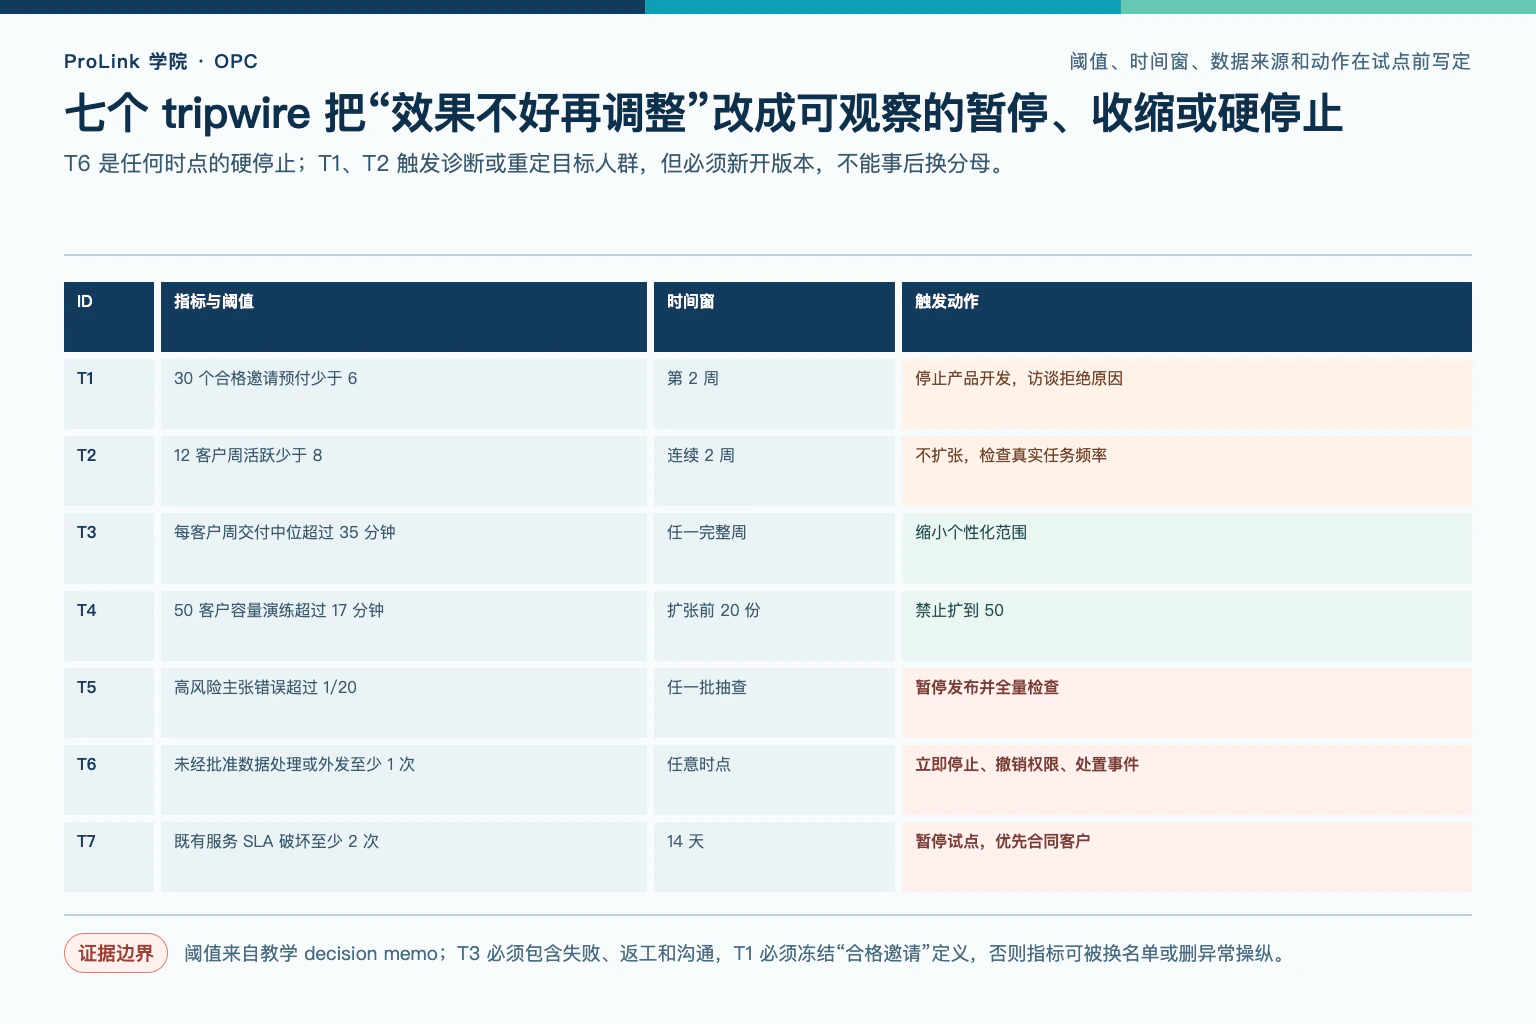Click the cell 既有服务 SLA 破坏至少 2 次
Image resolution: width=1536 pixels, height=1024 pixels.
(x=404, y=857)
